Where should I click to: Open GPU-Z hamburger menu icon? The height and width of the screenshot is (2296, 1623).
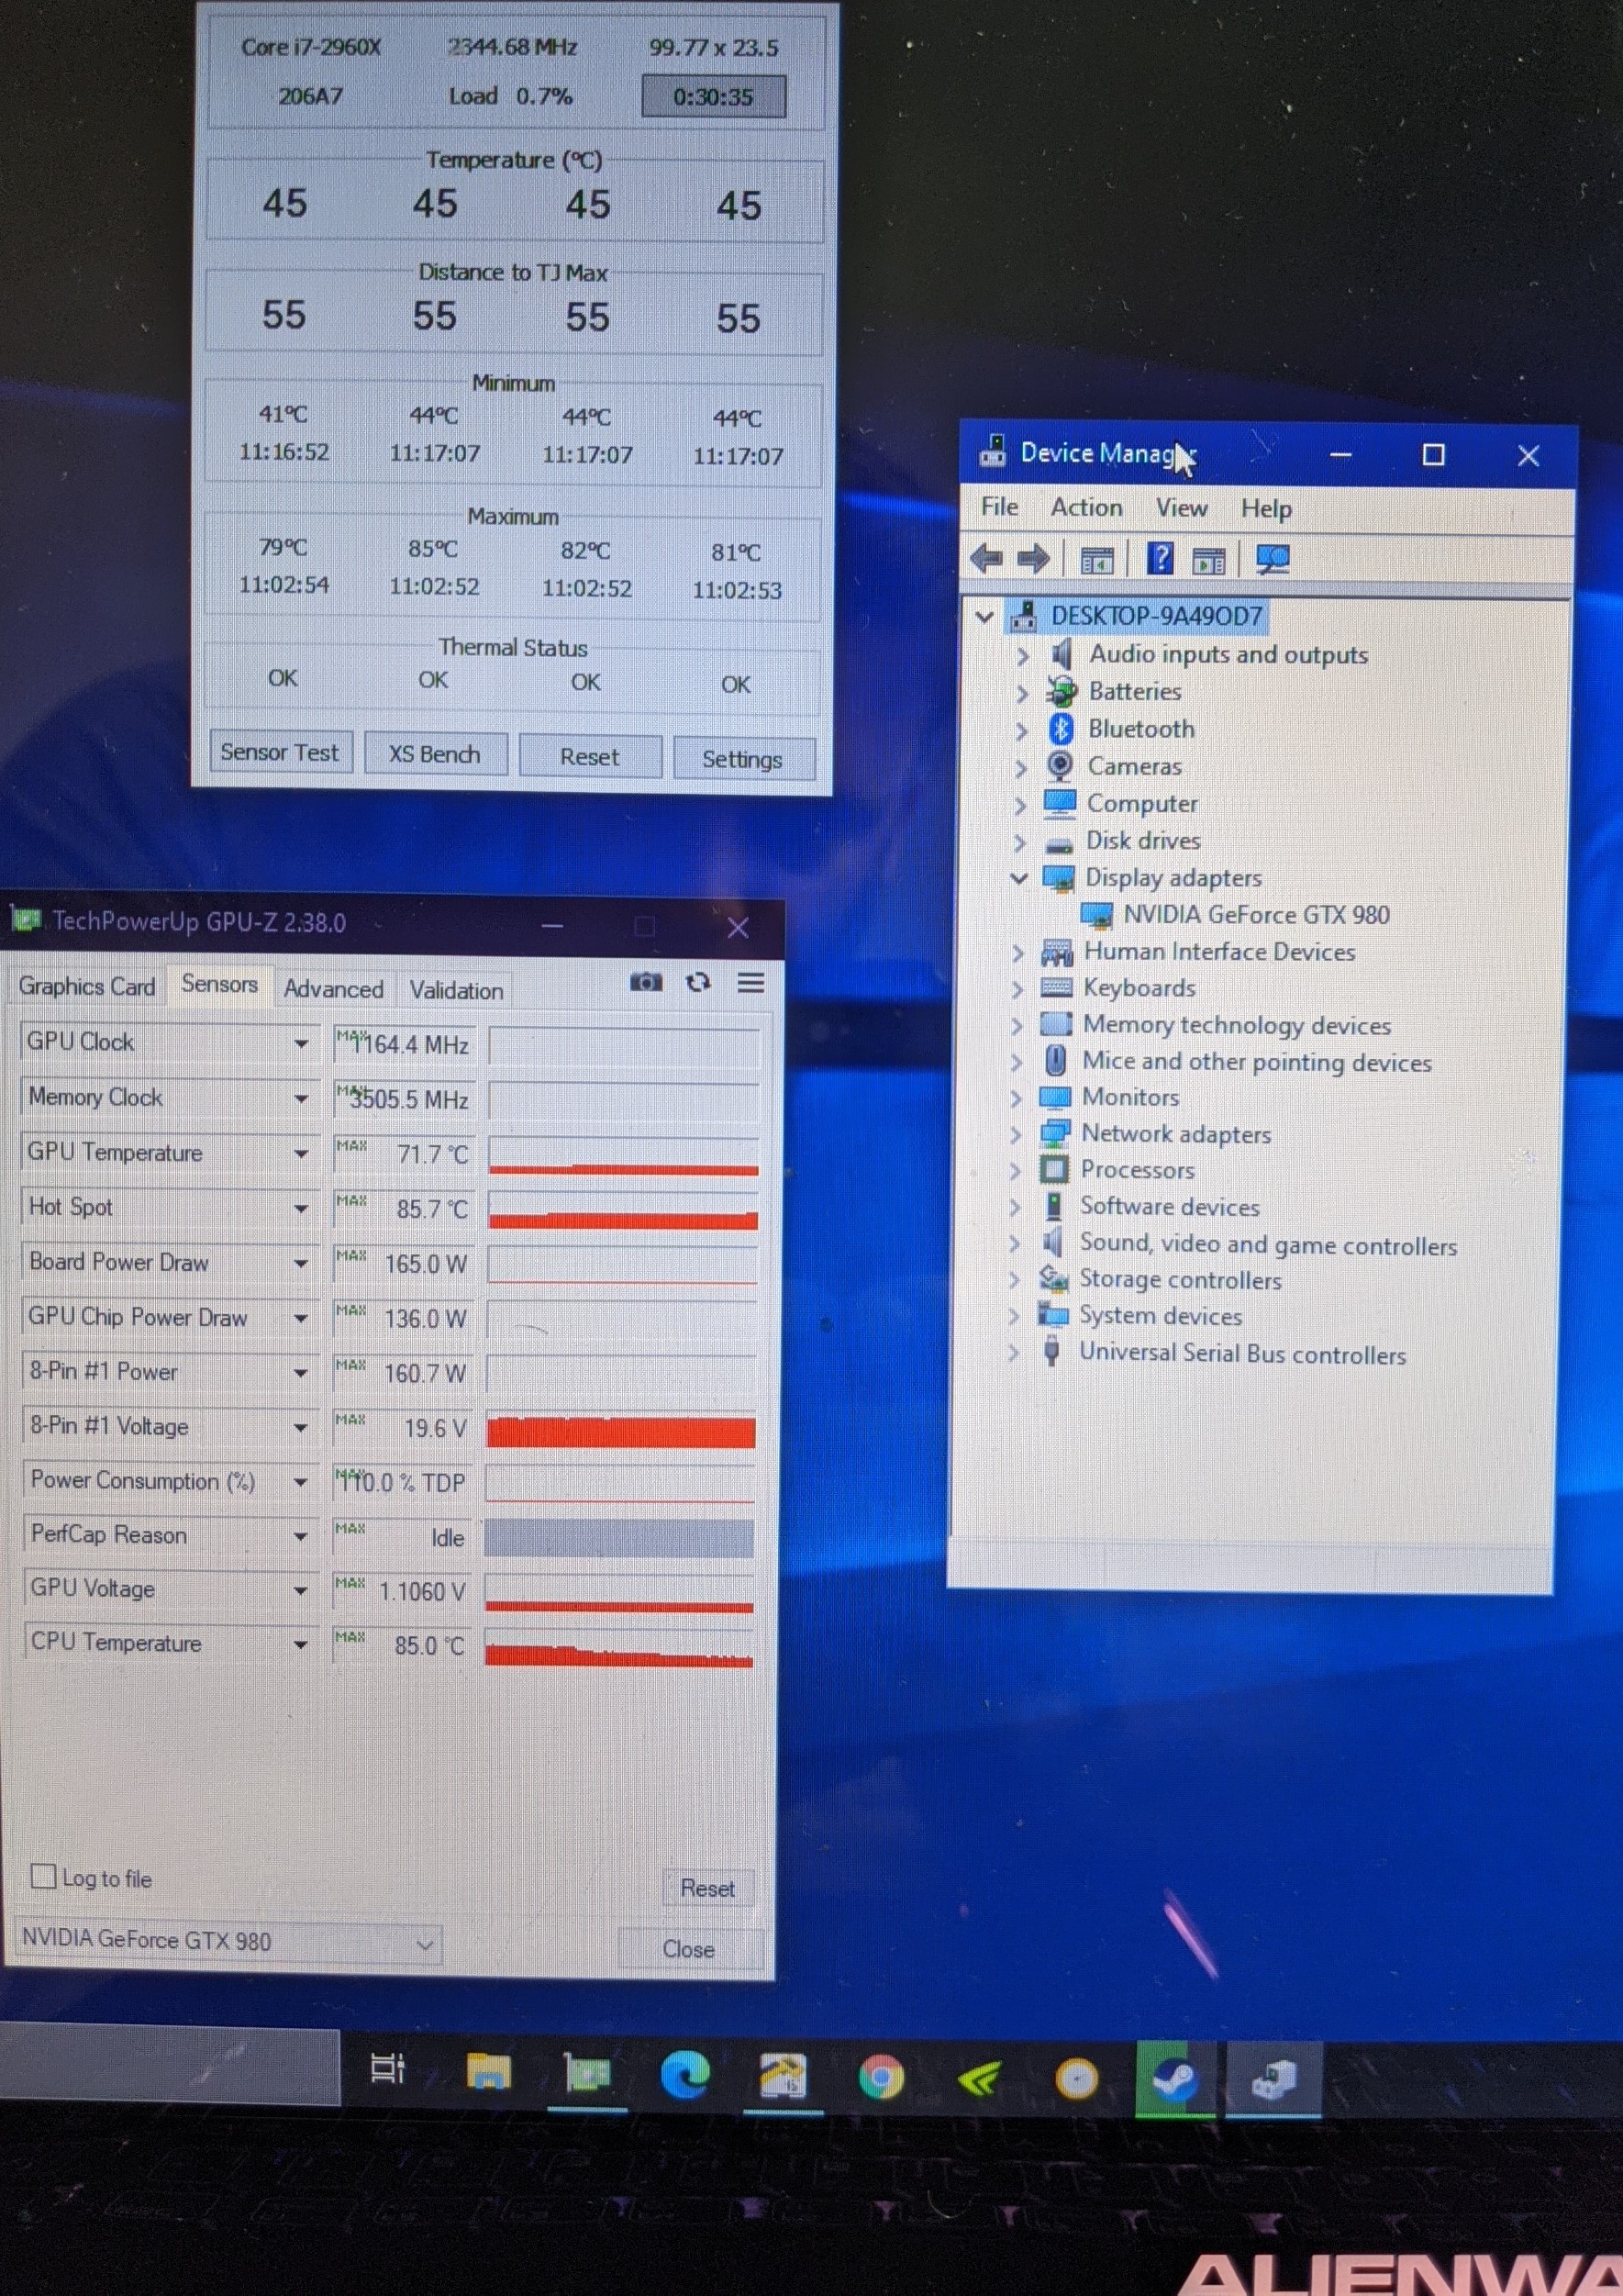[751, 983]
